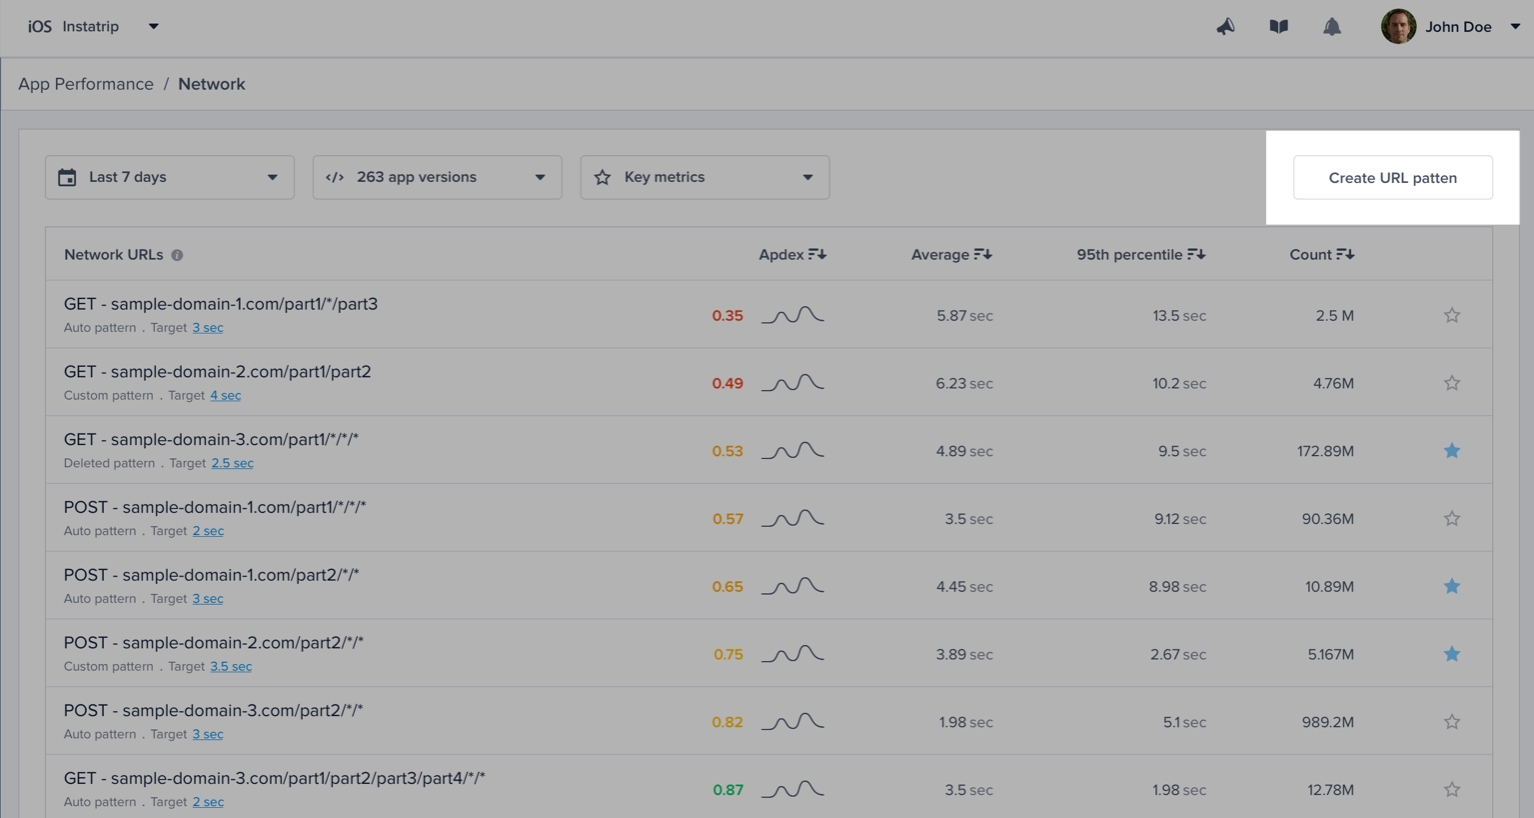Edit the 4 sec target link
Viewport: 1534px width, 818px height.
225,396
